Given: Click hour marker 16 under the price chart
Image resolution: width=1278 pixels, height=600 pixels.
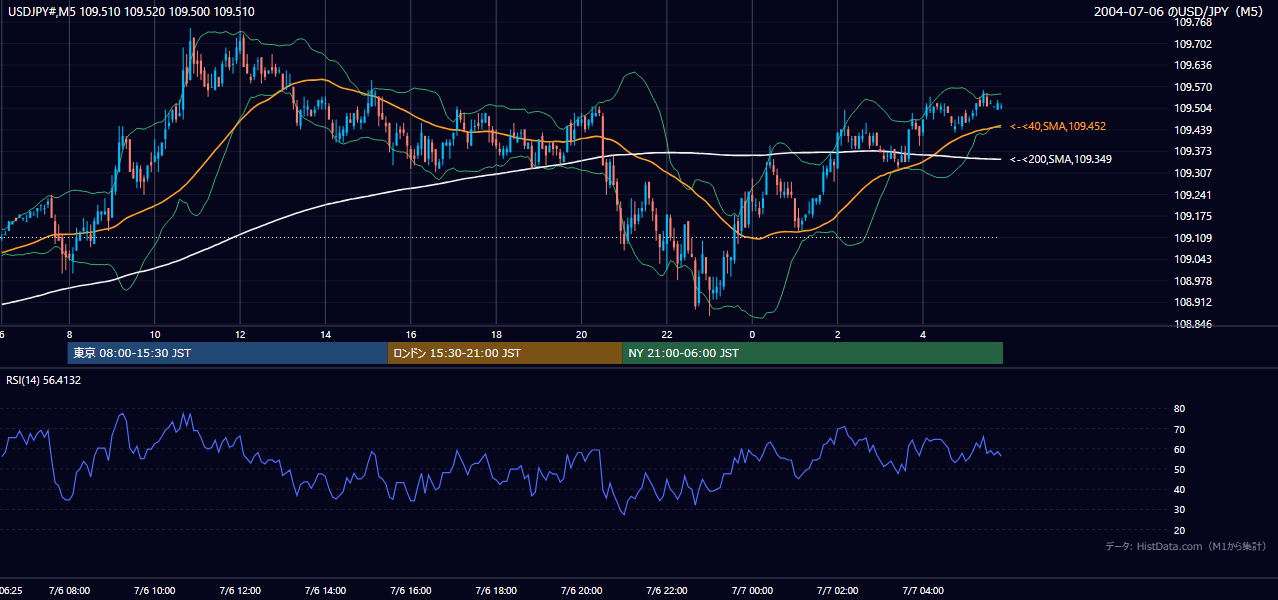Looking at the screenshot, I should [x=411, y=334].
